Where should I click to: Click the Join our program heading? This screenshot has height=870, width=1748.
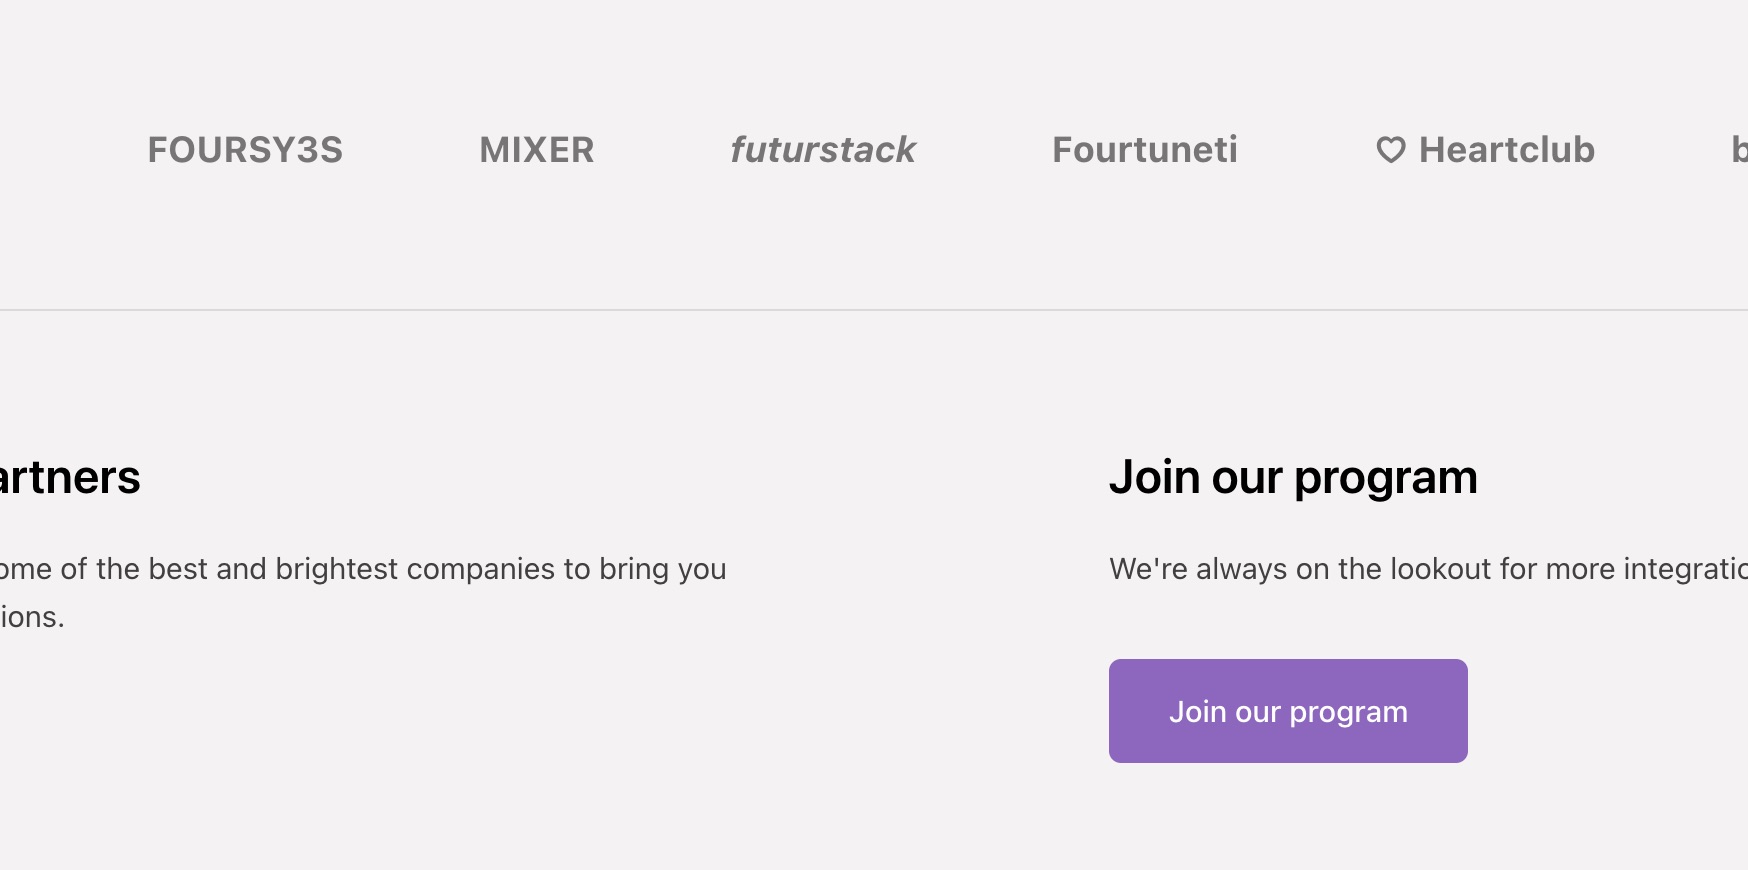1293,477
